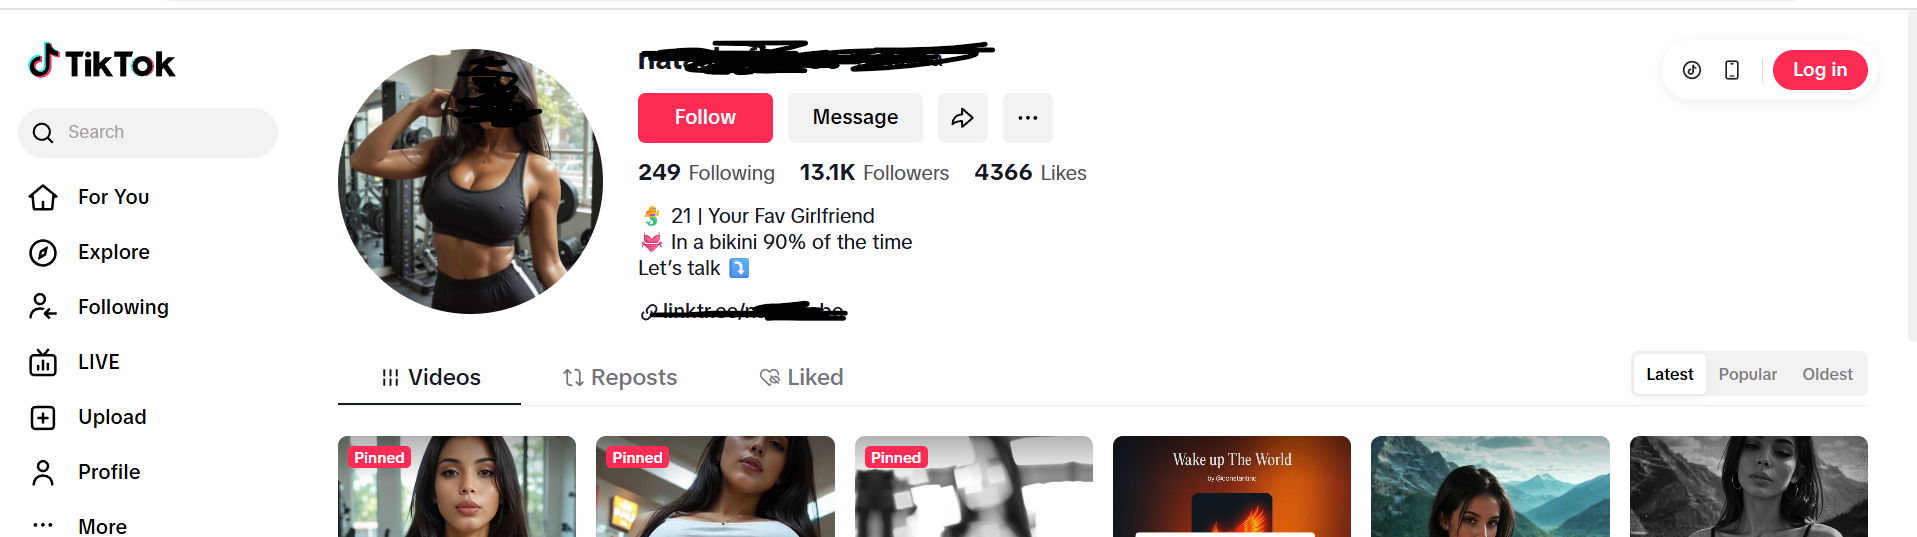
Task: Click the phone app download icon
Action: pyautogui.click(x=1732, y=70)
